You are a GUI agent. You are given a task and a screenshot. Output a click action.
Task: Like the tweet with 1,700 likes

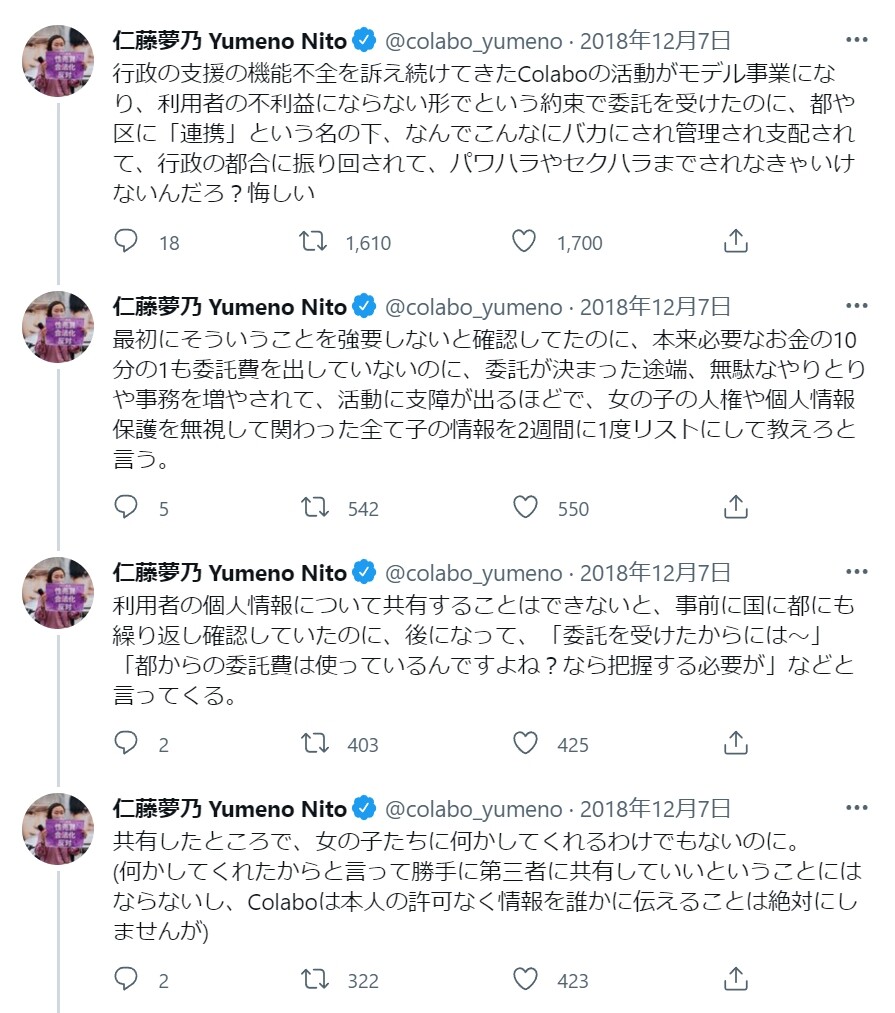coord(524,241)
